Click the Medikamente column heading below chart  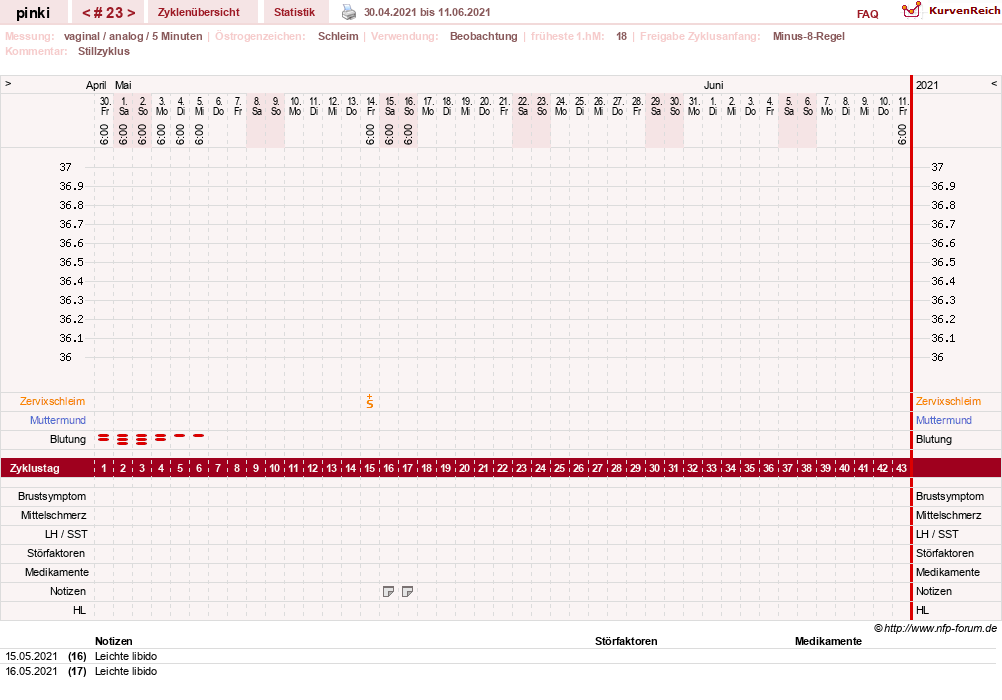828,641
